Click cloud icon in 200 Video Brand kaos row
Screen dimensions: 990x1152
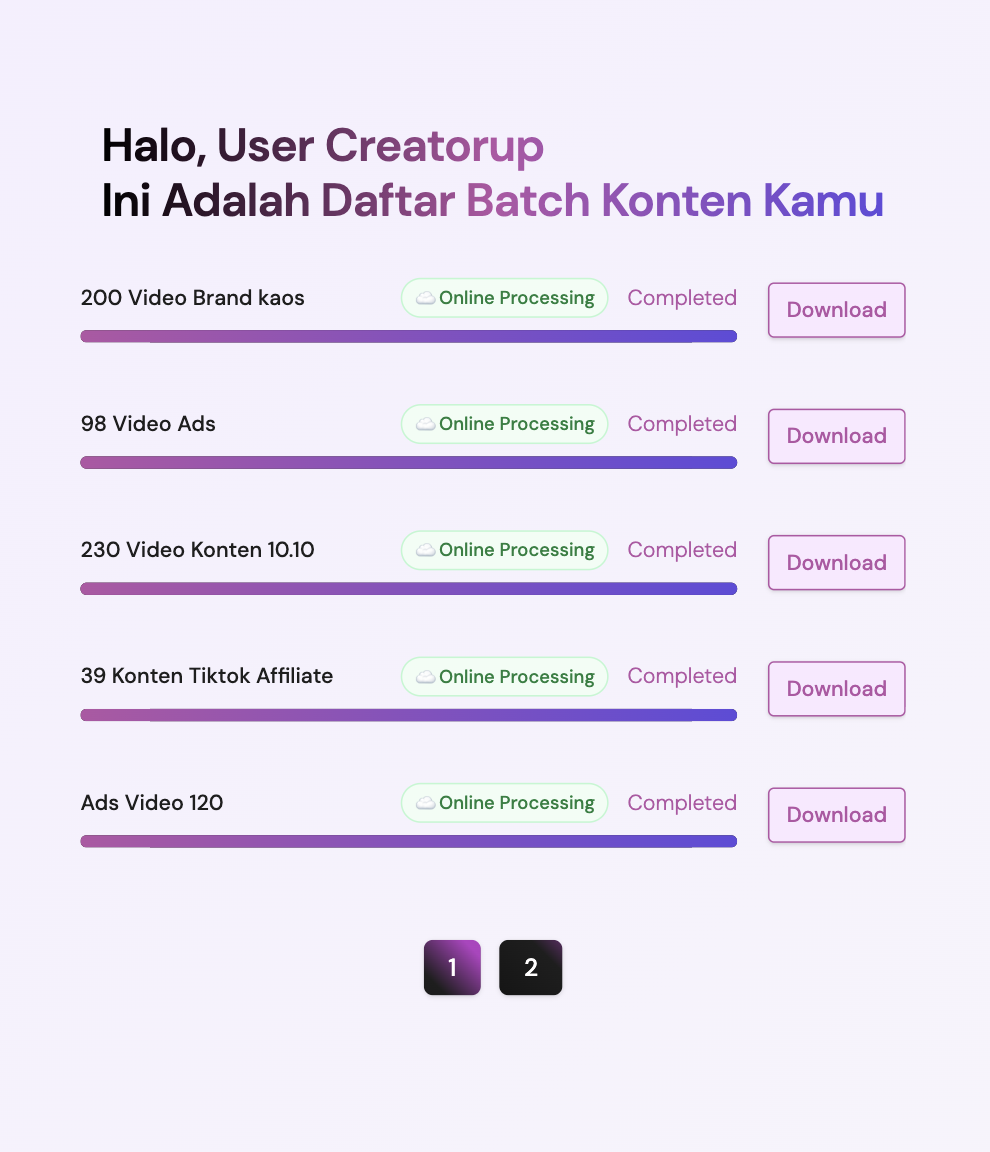(x=425, y=298)
